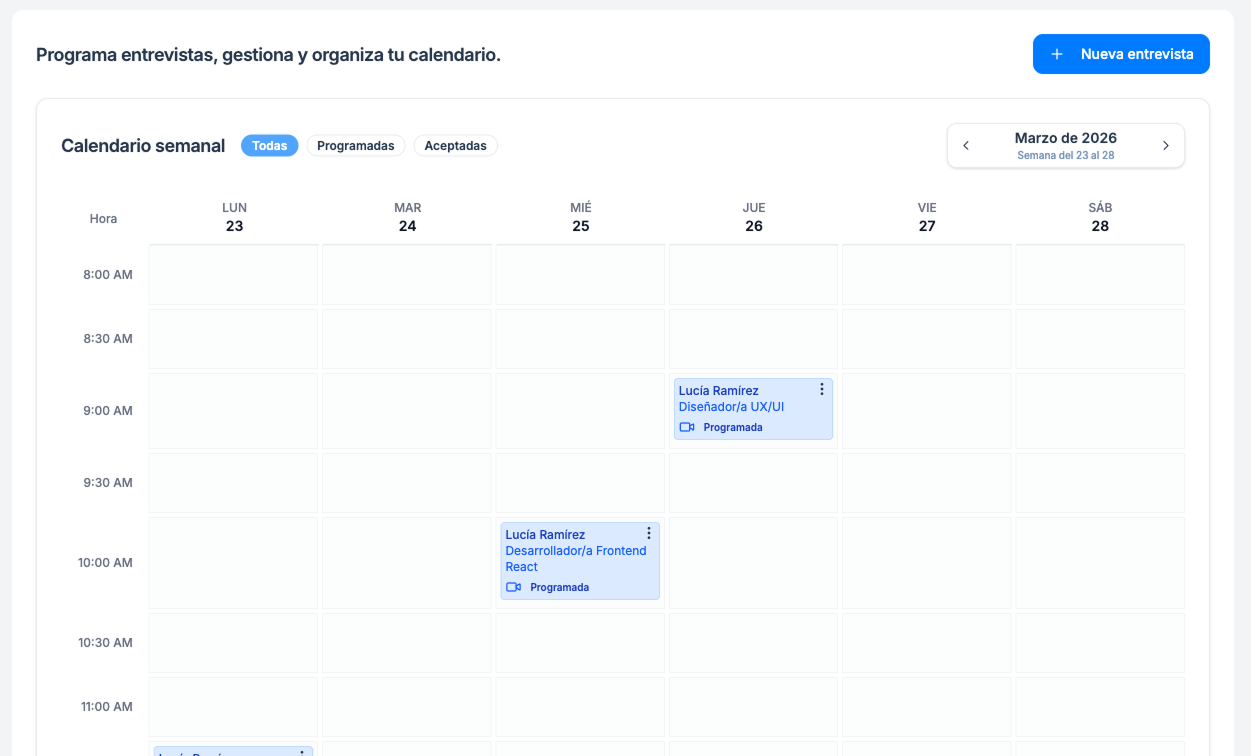Enable the Programadas filter
The height and width of the screenshot is (756, 1251).
coord(356,145)
